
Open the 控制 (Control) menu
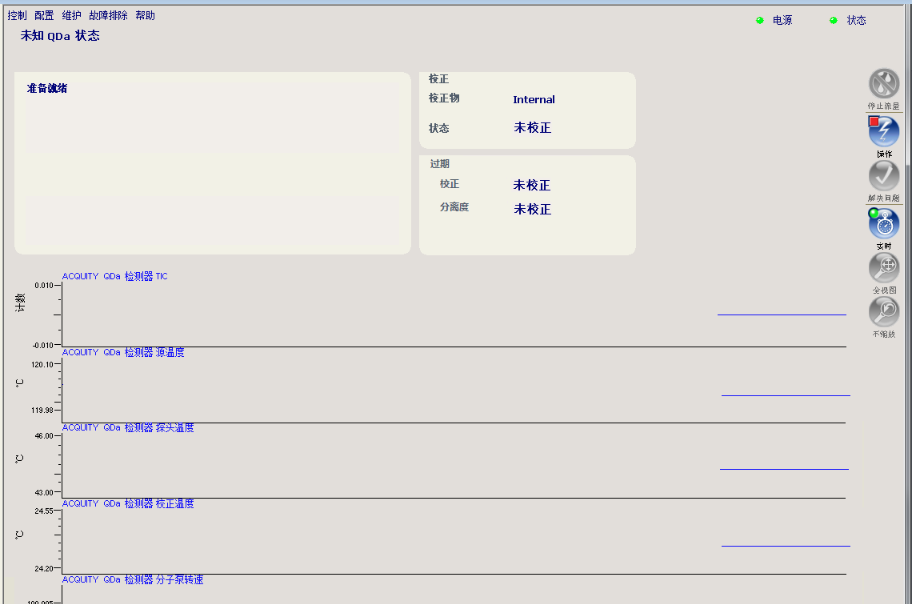[17, 16]
